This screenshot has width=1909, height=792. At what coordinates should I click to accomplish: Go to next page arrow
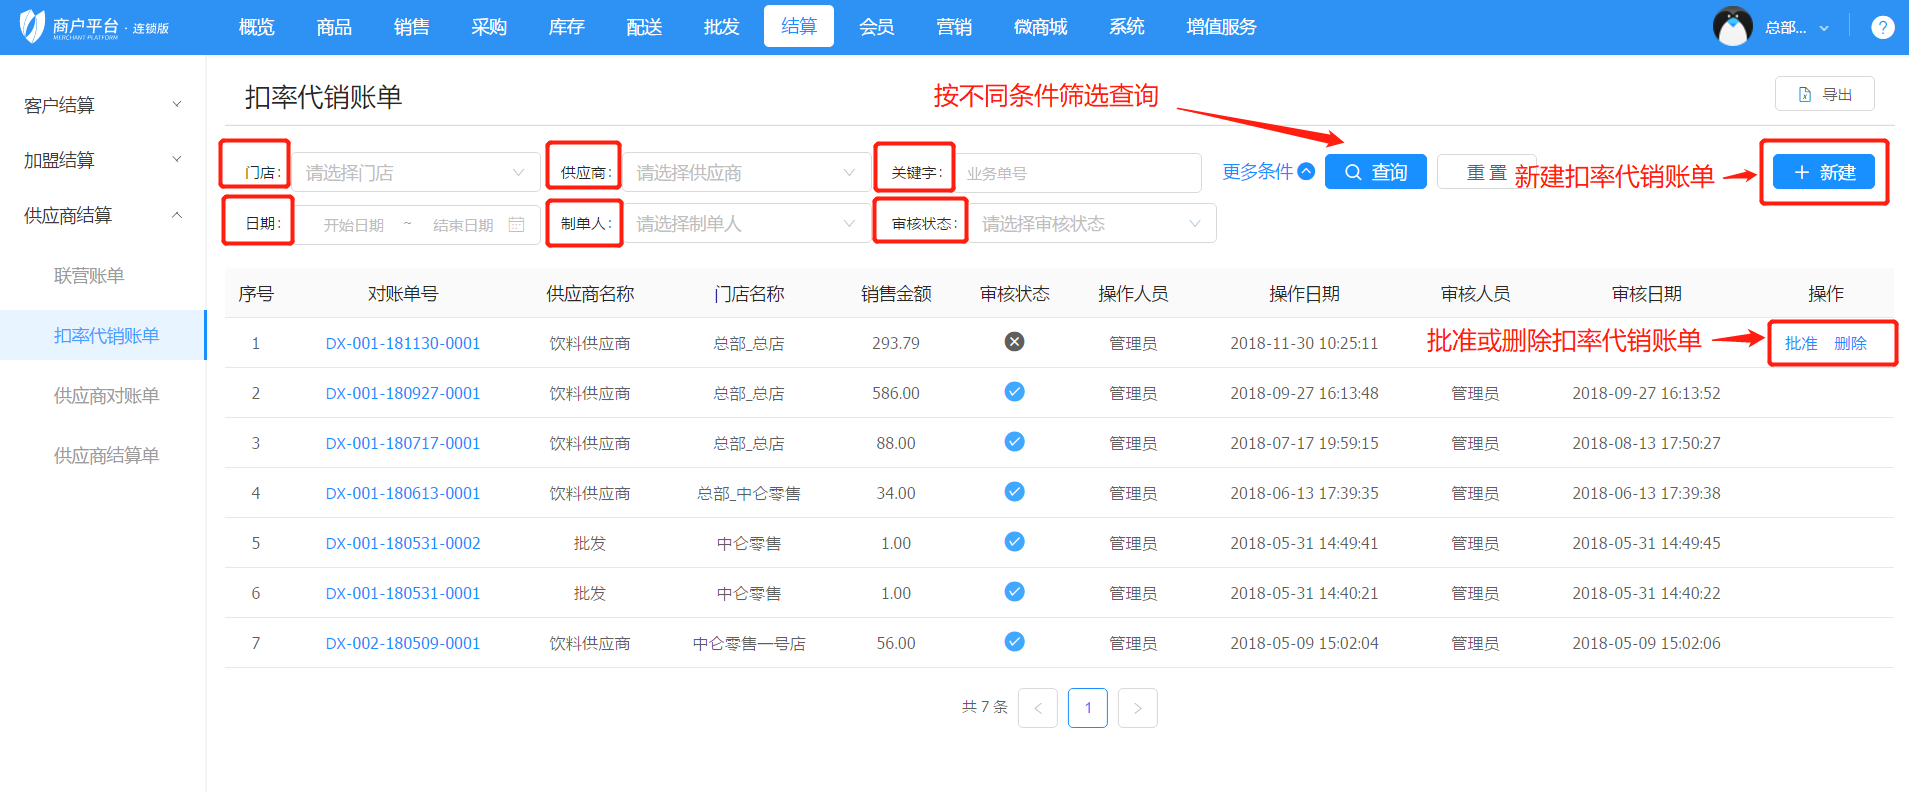tap(1137, 708)
